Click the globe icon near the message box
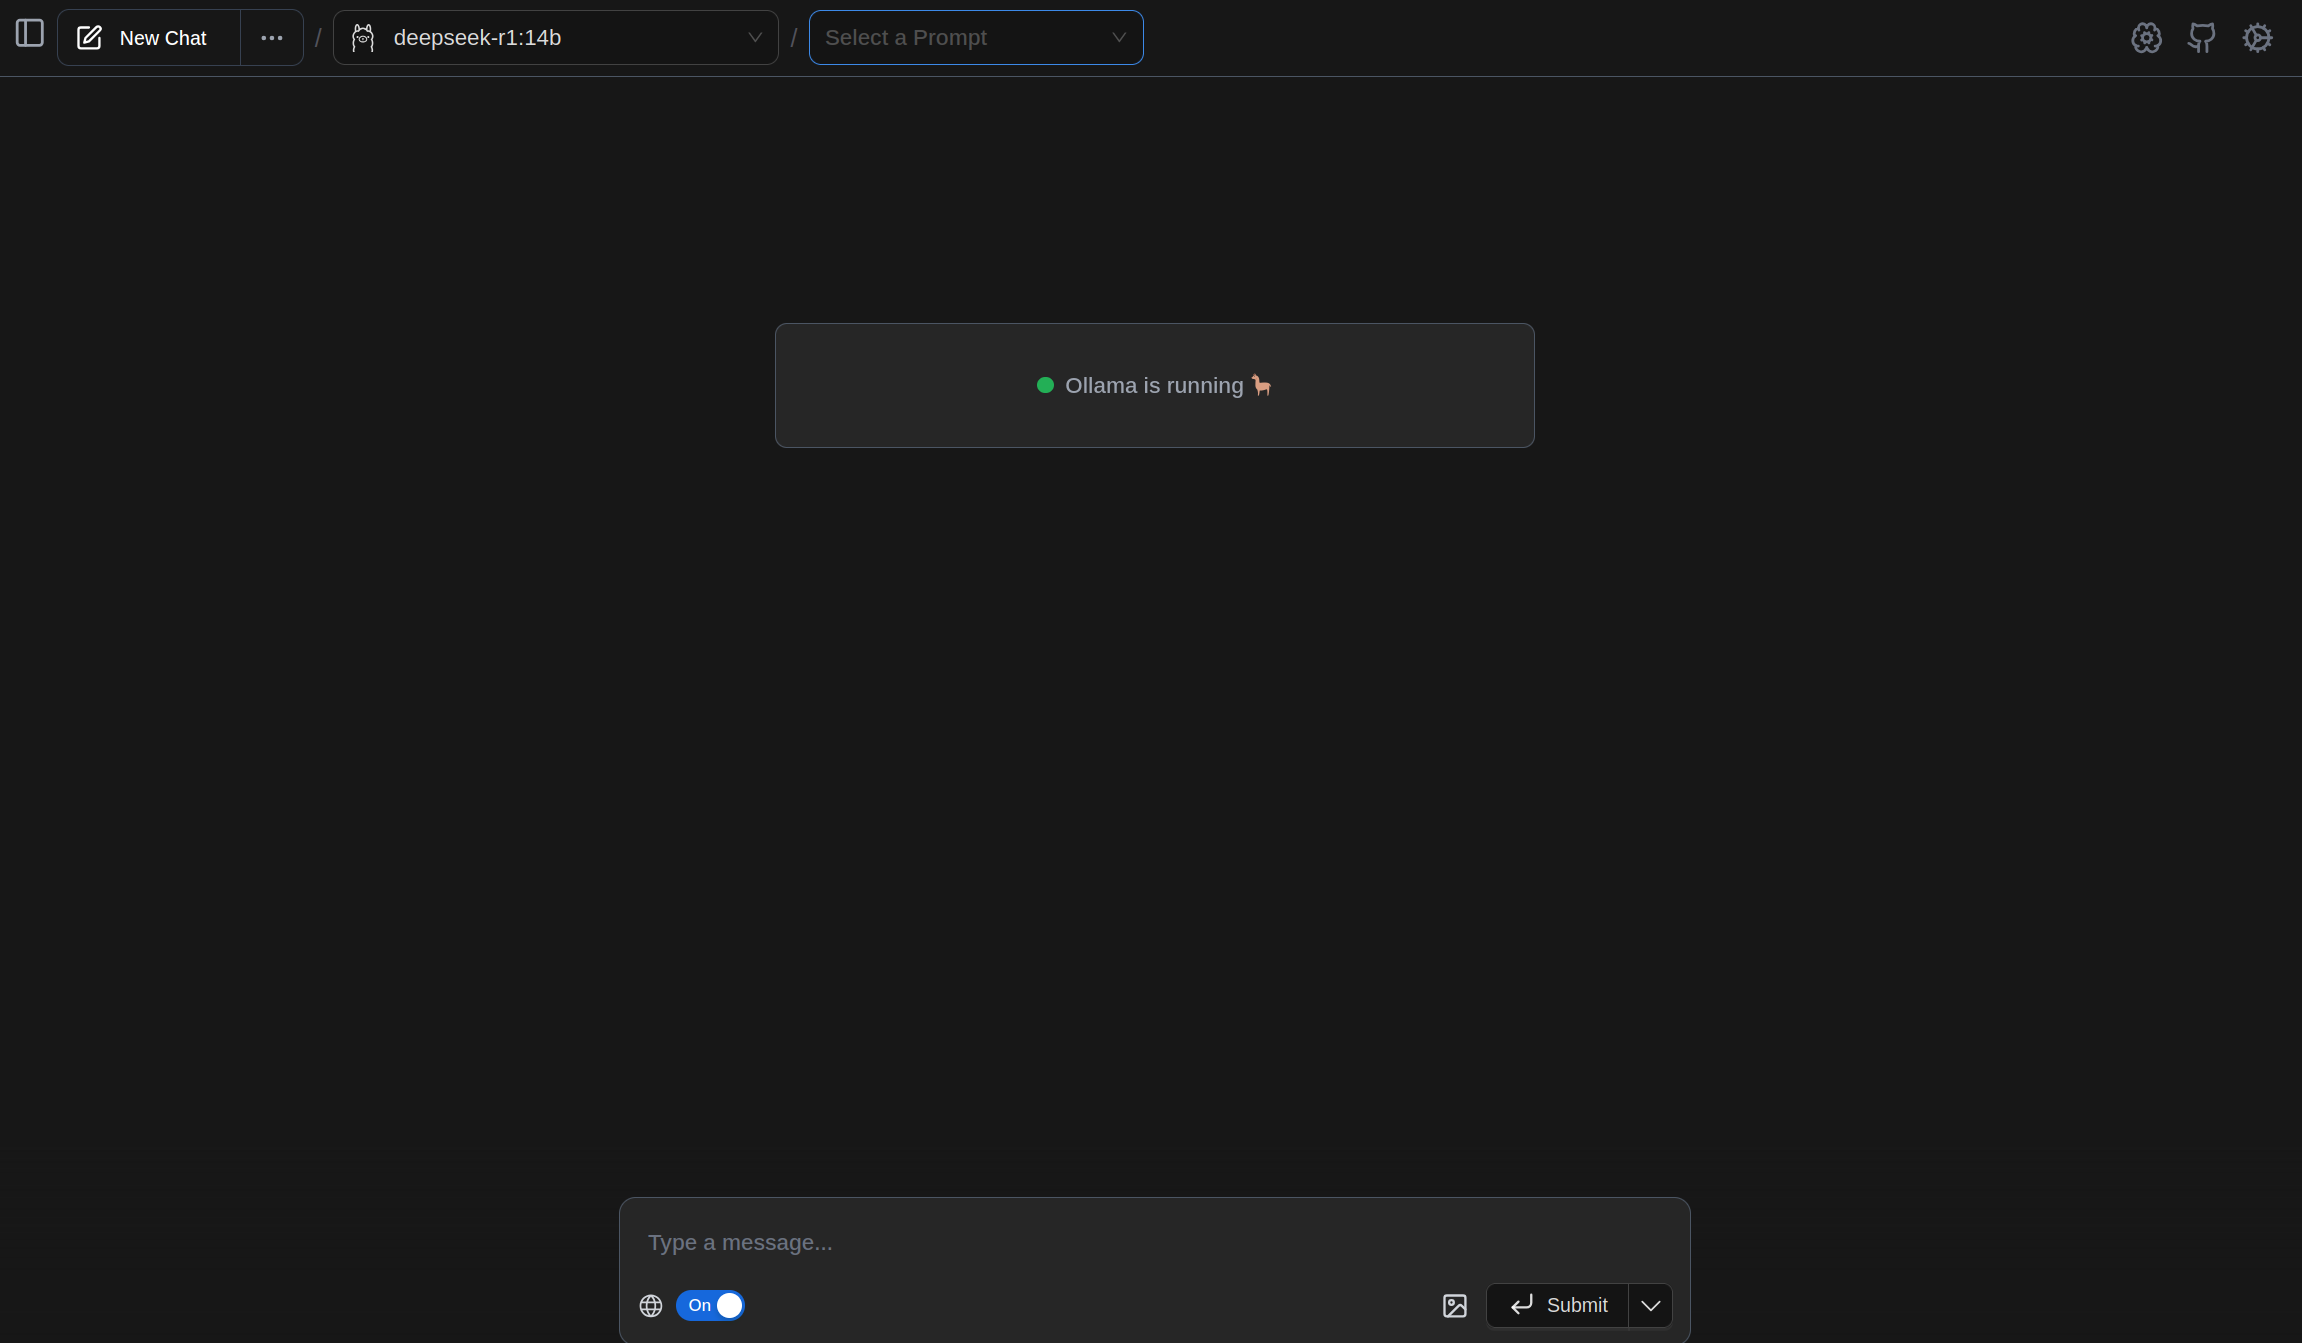This screenshot has height=1343, width=2302. (x=650, y=1305)
